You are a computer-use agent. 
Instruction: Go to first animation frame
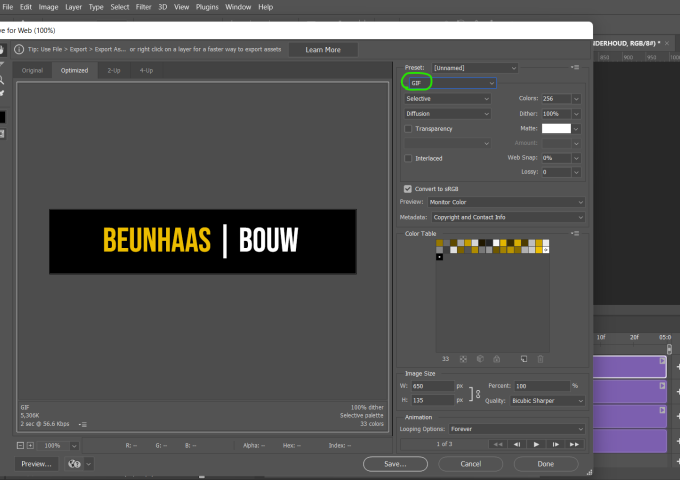[x=498, y=444]
